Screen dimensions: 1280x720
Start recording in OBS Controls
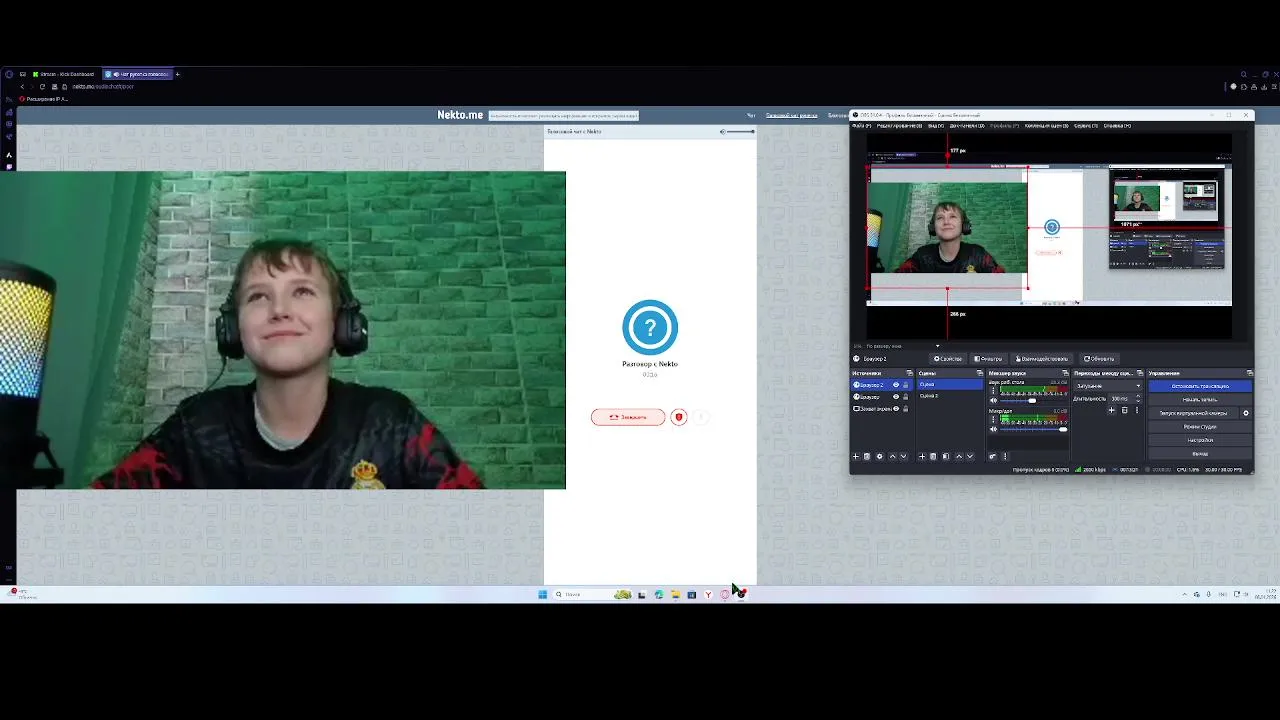tap(1200, 399)
